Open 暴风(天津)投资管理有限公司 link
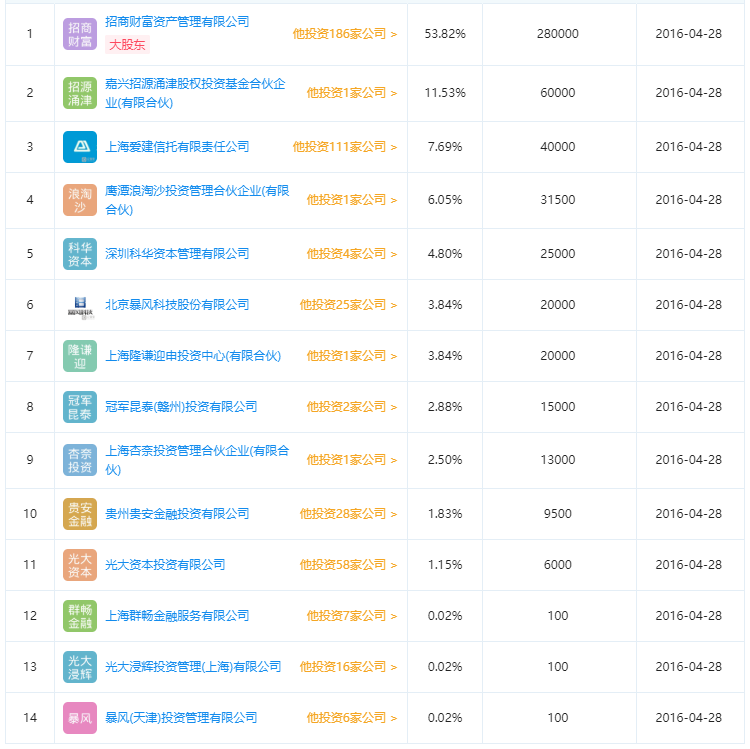The image size is (750, 749). click(x=181, y=718)
